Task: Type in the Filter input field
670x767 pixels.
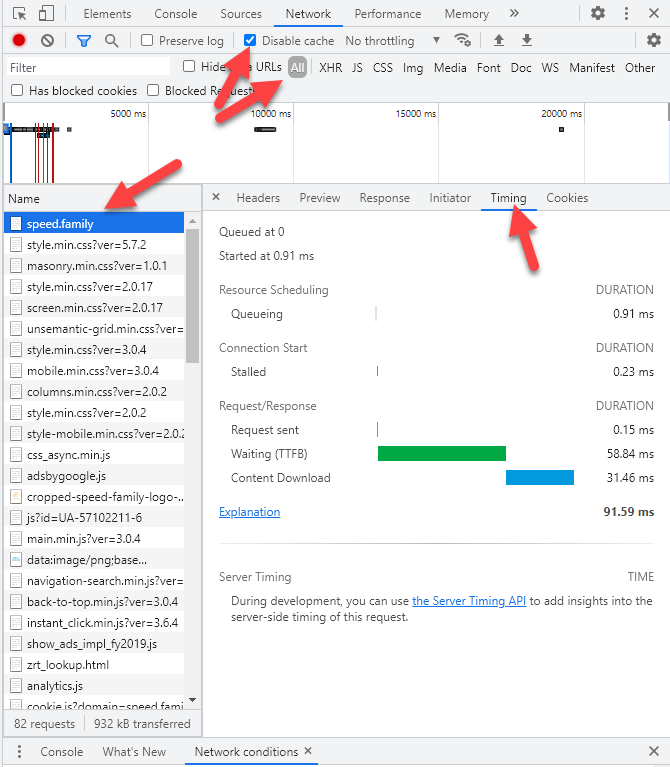Action: pos(88,67)
